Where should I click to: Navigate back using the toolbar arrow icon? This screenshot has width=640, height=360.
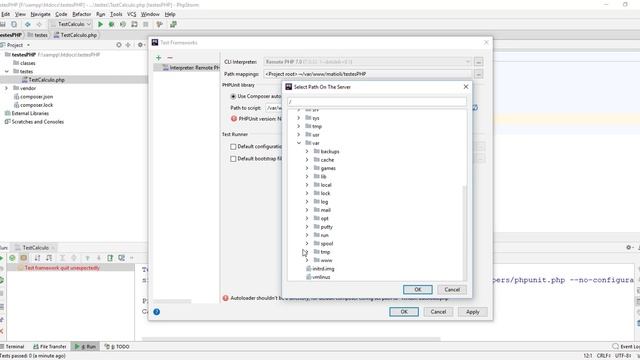tap(28, 24)
